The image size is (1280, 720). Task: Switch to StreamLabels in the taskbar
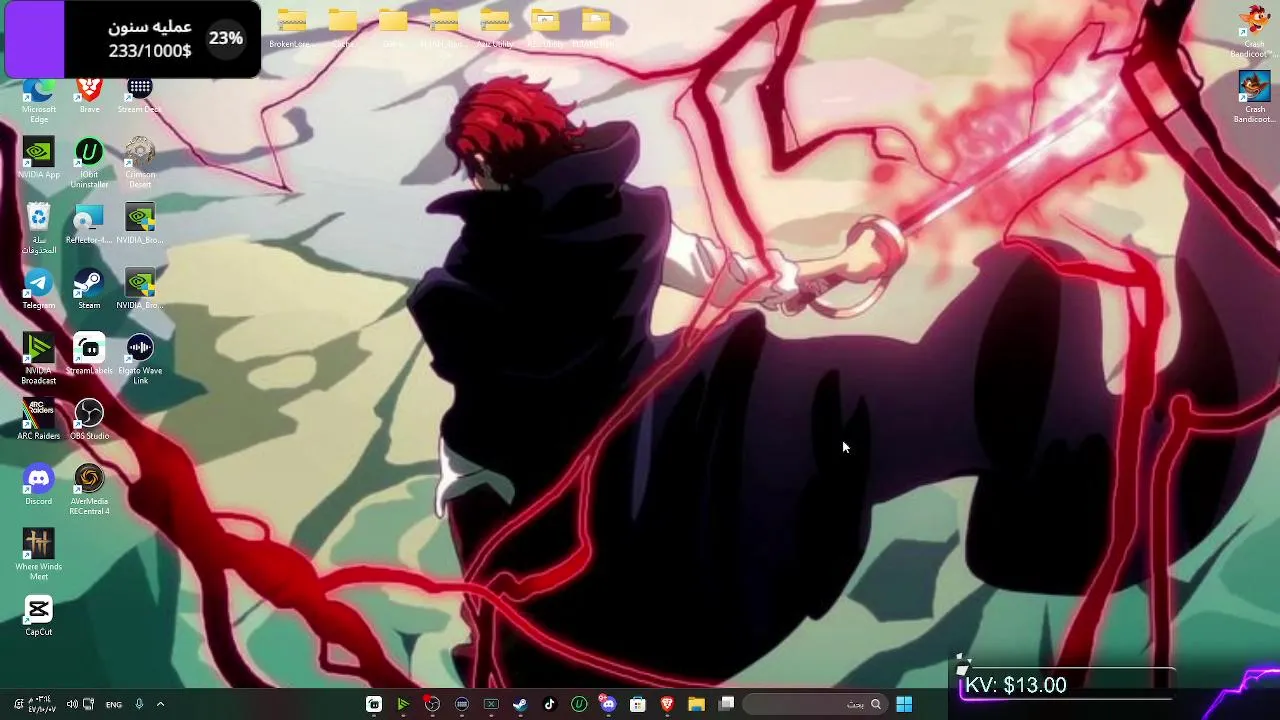point(373,704)
